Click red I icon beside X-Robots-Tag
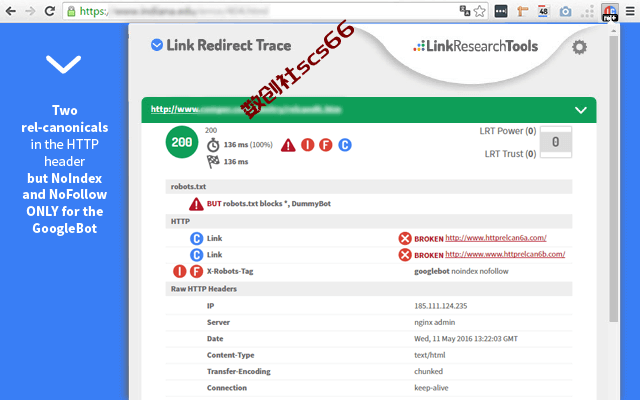 pyautogui.click(x=180, y=271)
